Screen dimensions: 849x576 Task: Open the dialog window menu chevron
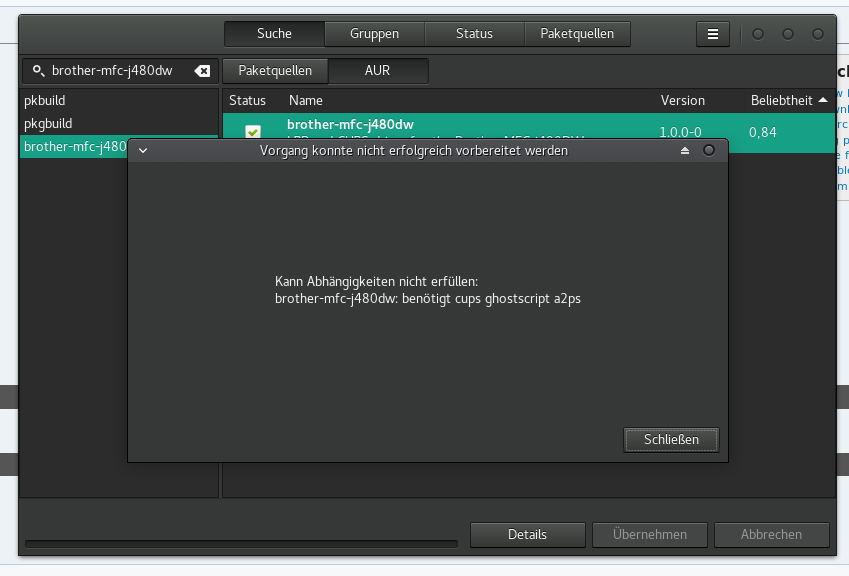[143, 151]
